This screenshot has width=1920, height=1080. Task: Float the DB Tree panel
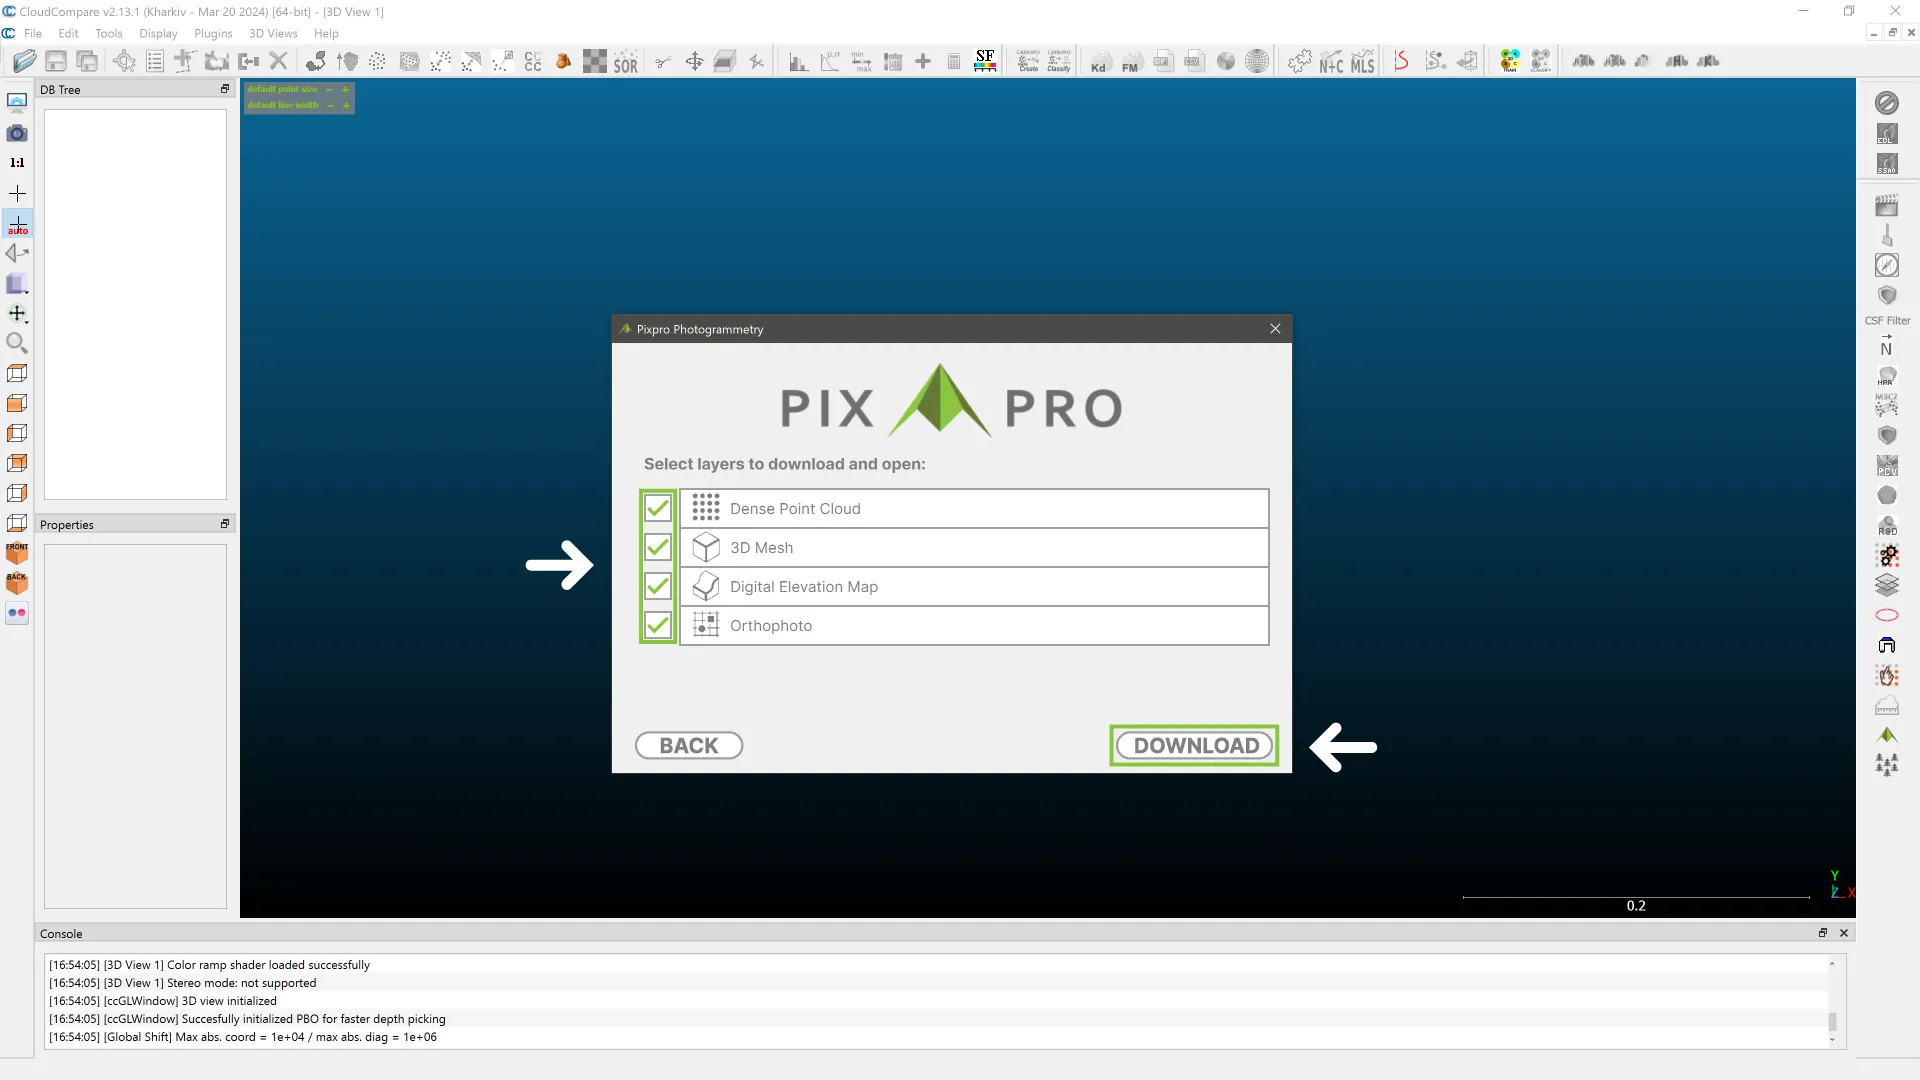[225, 89]
